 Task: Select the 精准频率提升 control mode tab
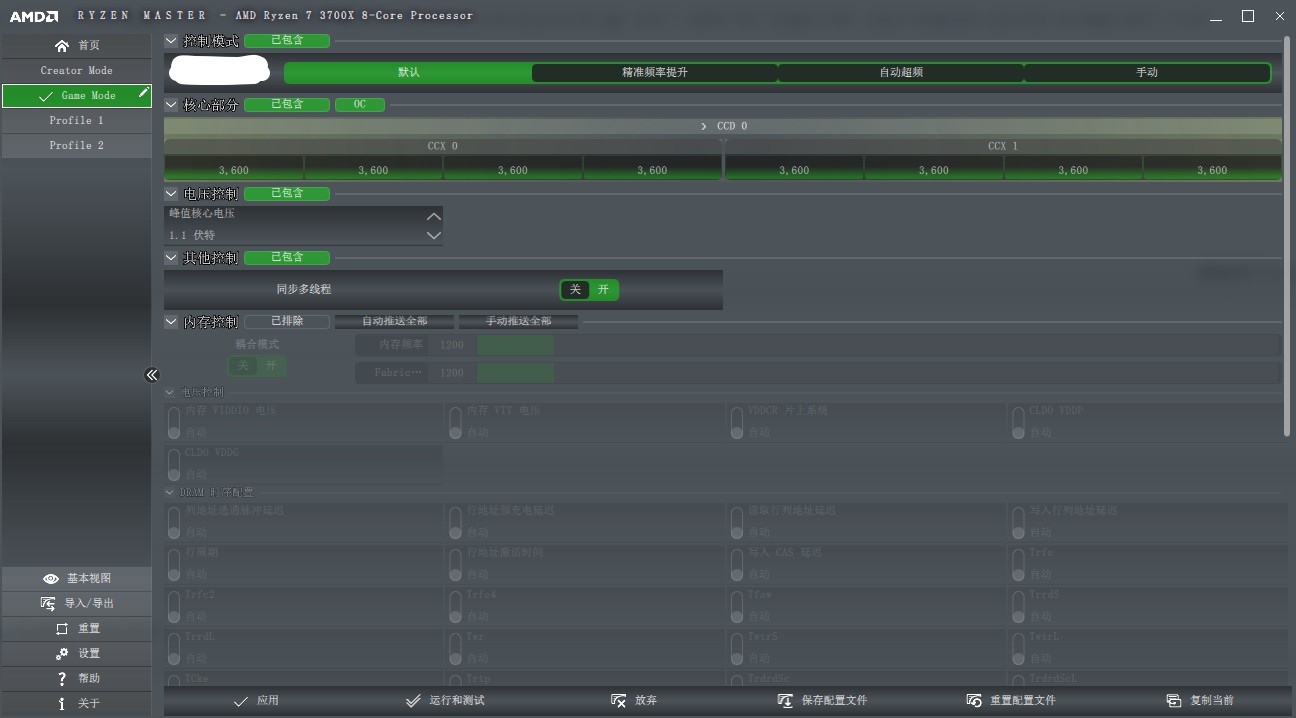click(x=655, y=73)
